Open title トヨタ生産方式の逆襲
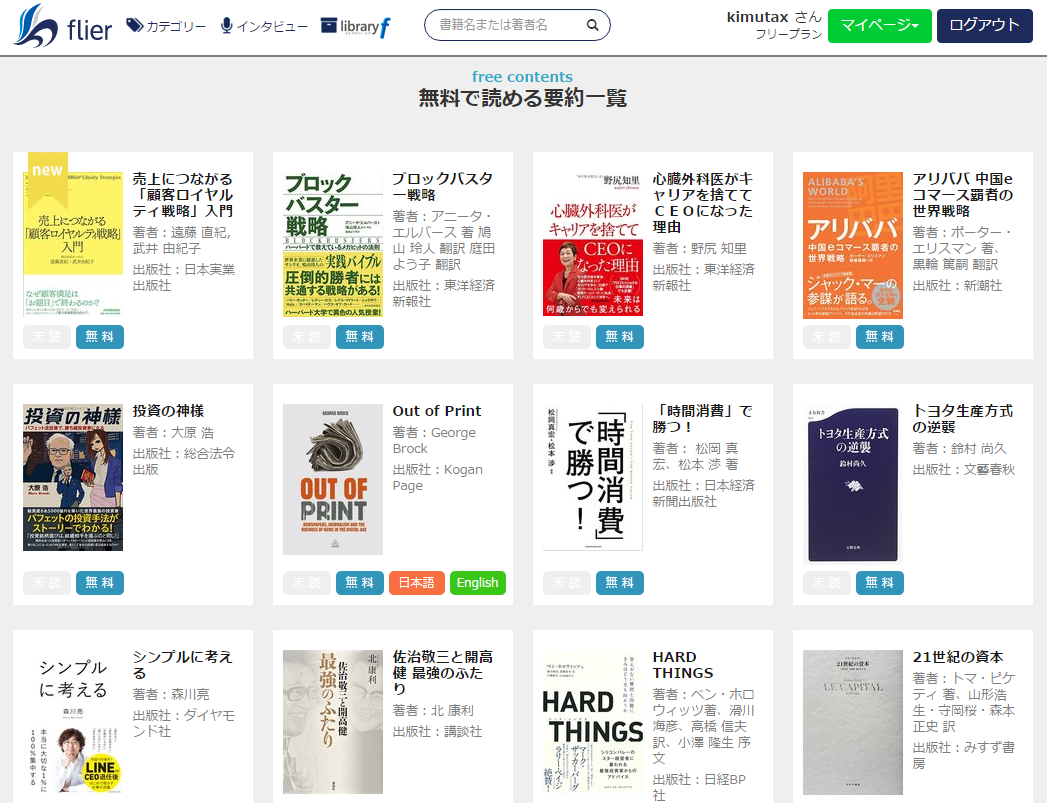Screen dimensions: 1047x803 pyautogui.click(x=962, y=419)
